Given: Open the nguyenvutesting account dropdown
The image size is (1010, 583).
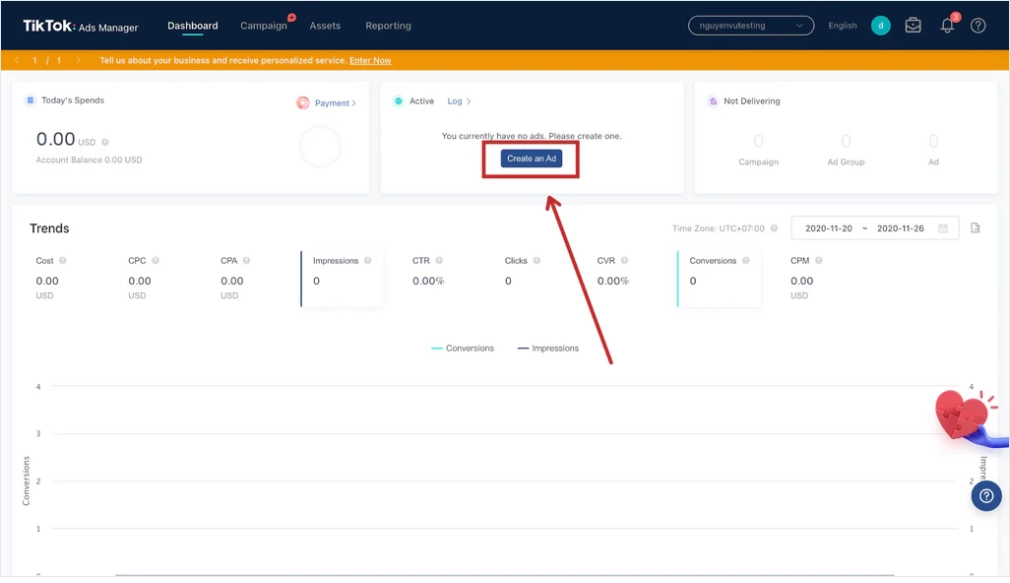Looking at the screenshot, I should 750,26.
